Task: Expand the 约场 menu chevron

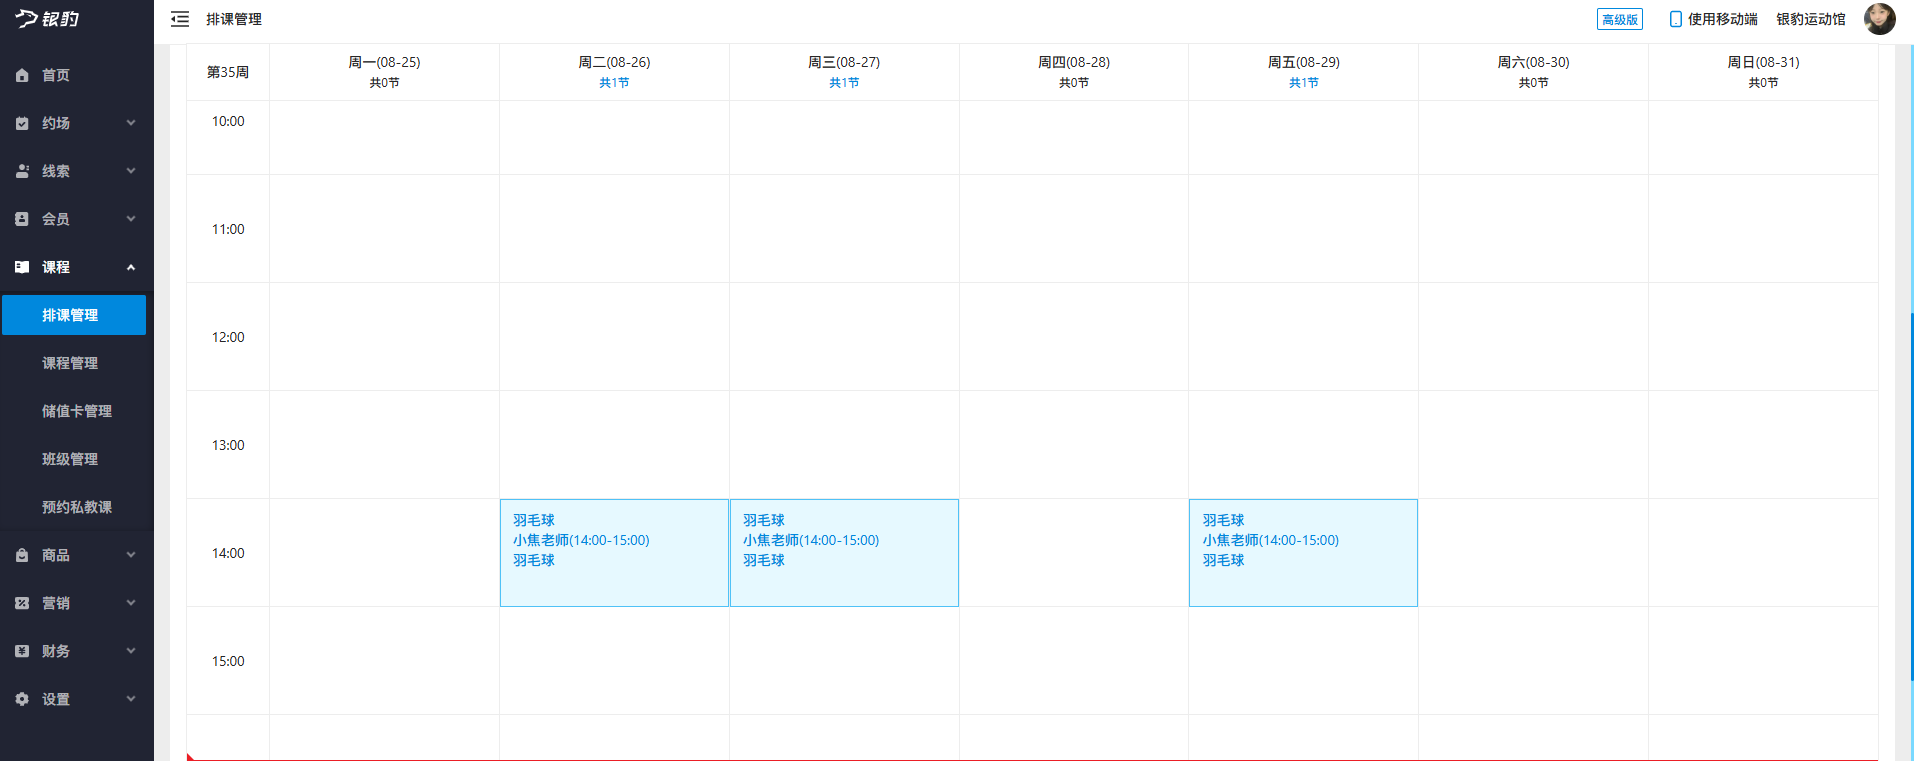Action: click(x=131, y=123)
